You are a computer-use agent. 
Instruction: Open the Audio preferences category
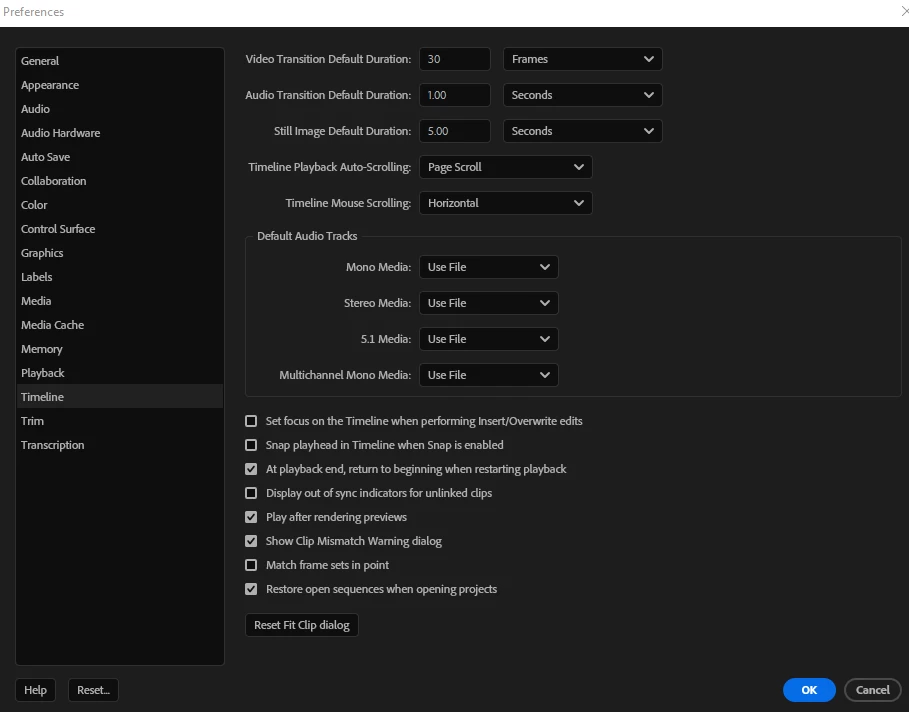119,109
